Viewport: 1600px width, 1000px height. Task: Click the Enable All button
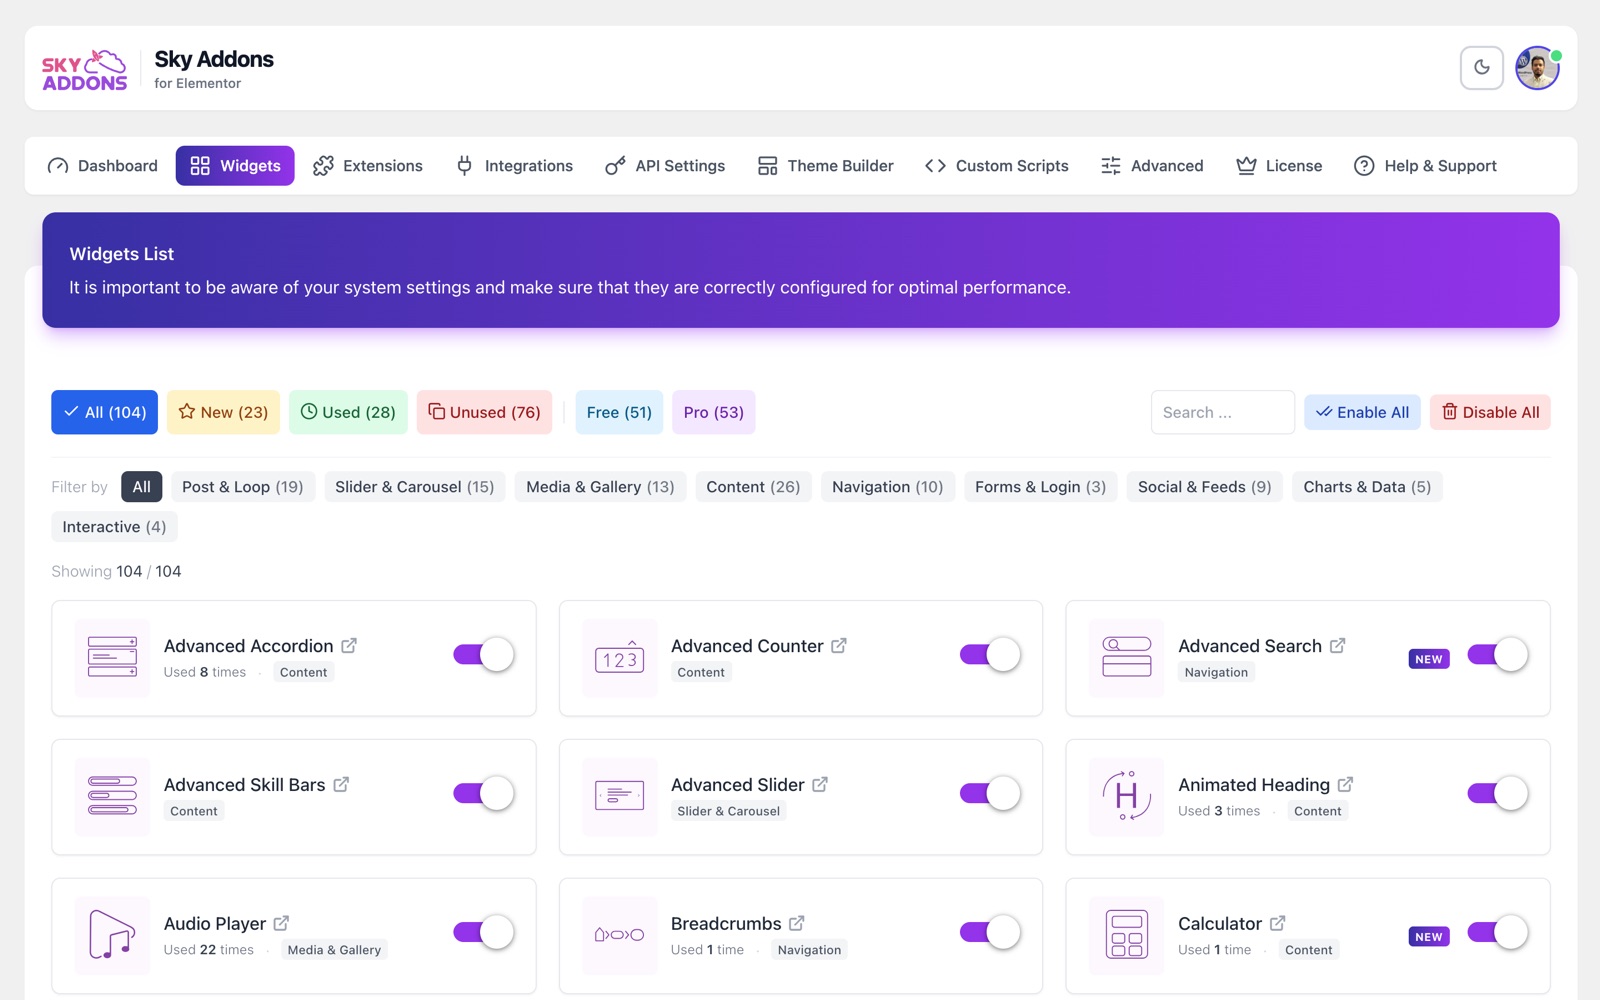tap(1362, 412)
